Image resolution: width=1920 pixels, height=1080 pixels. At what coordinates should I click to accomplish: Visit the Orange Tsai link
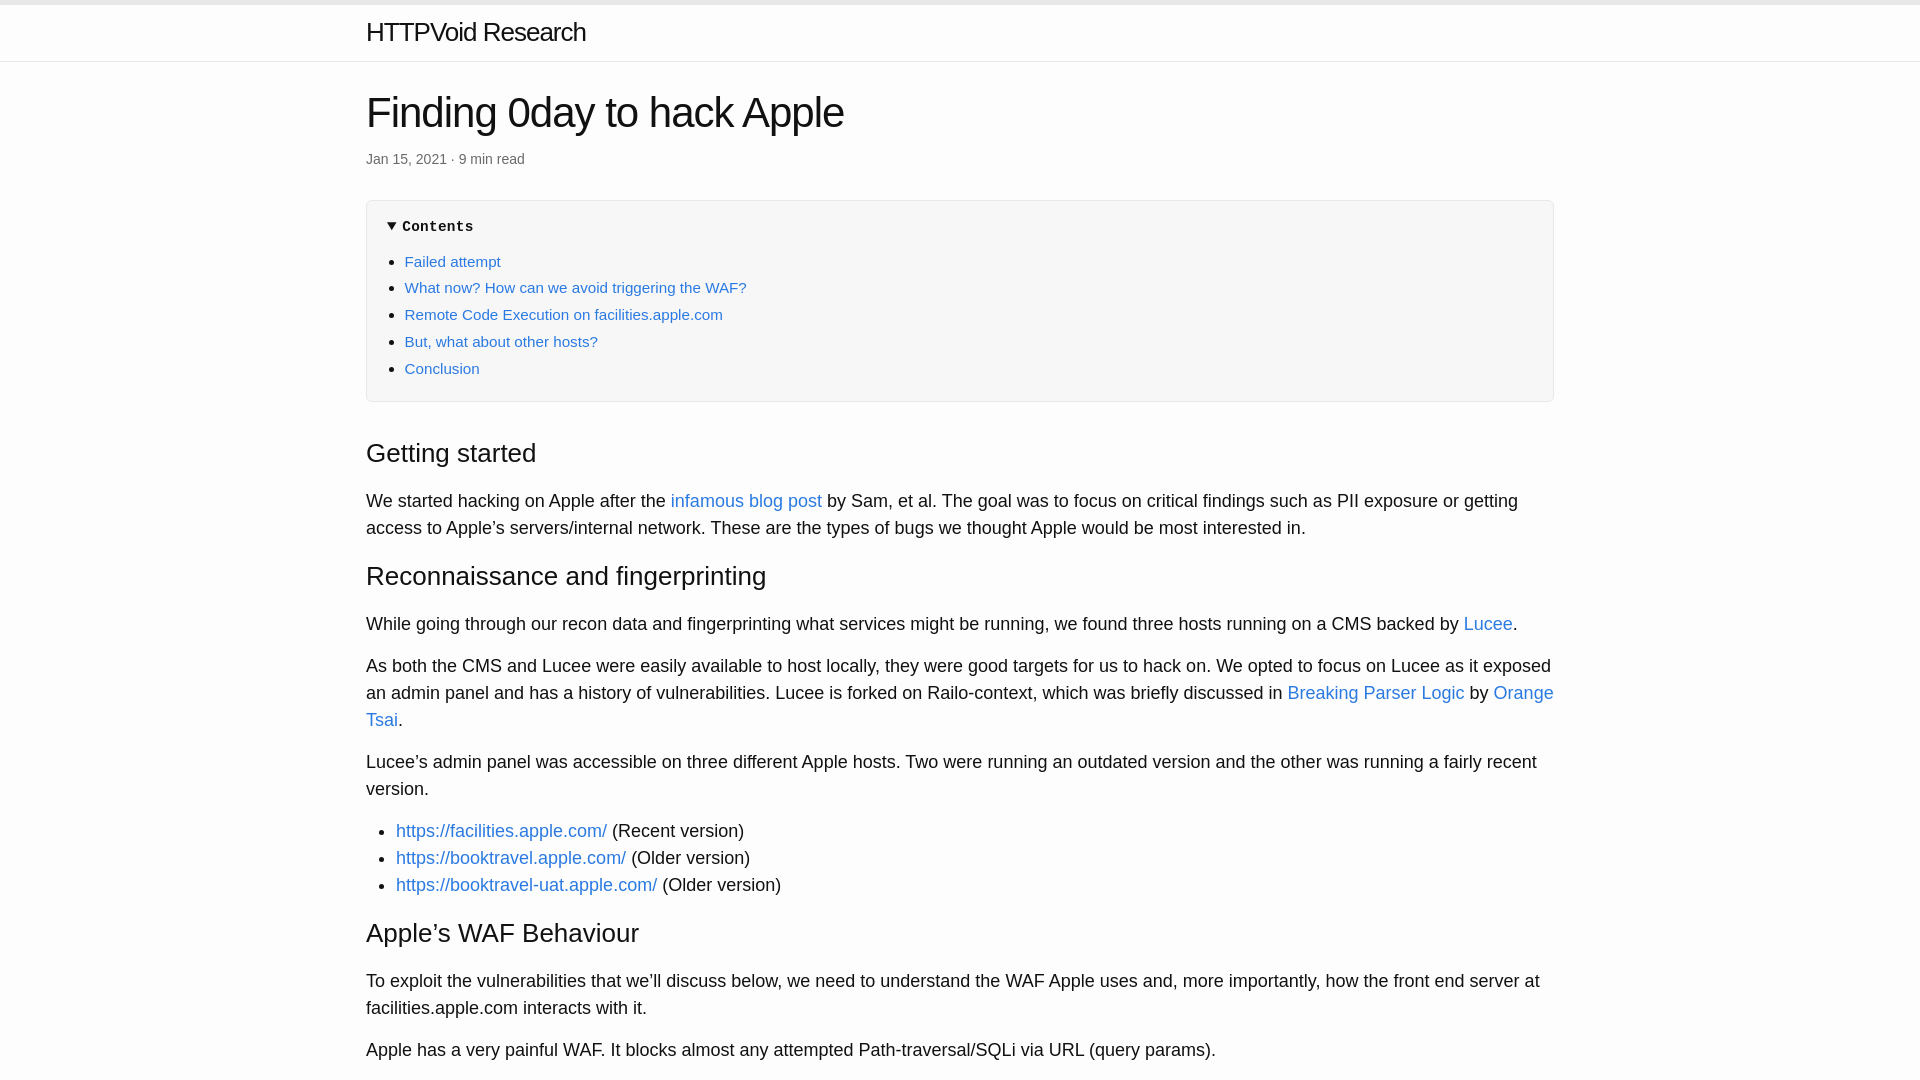pyautogui.click(x=1523, y=693)
